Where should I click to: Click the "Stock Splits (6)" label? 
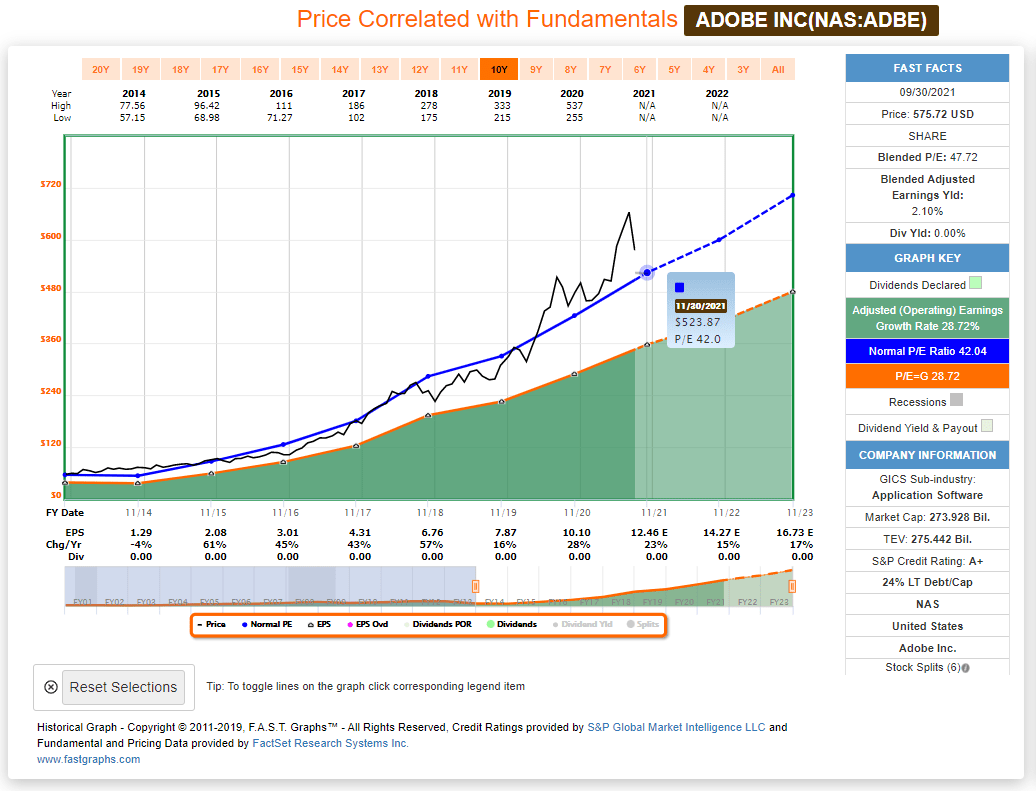coord(922,667)
